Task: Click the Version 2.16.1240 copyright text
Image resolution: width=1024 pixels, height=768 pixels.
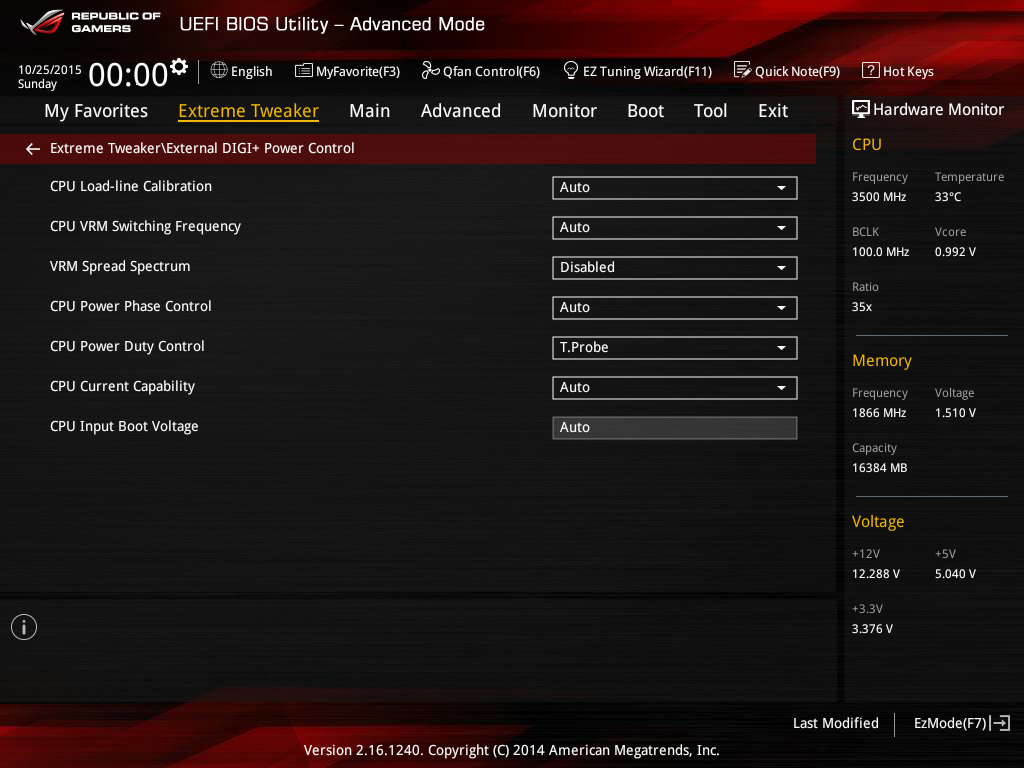Action: (511, 750)
